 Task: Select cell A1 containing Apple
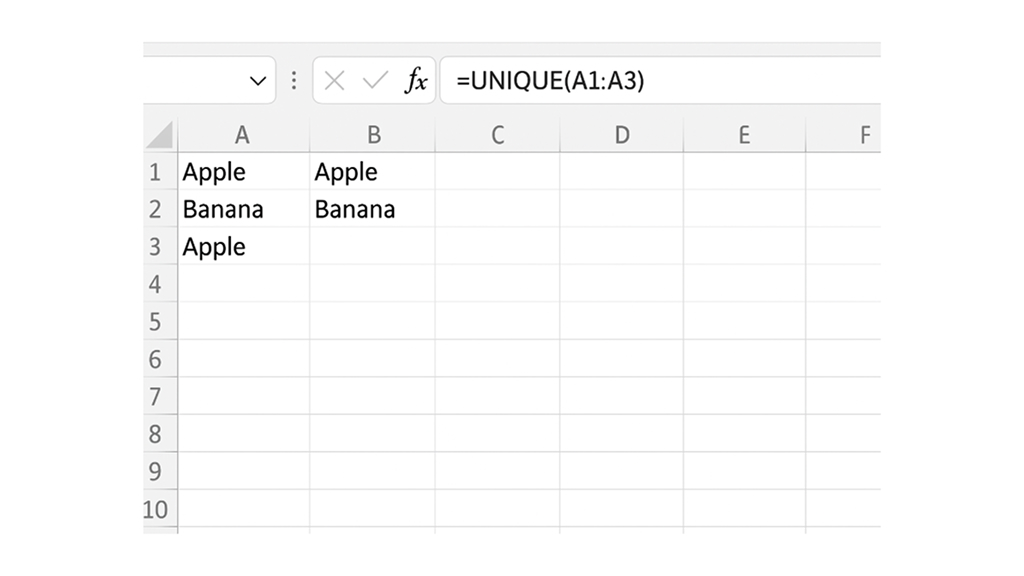pos(241,171)
